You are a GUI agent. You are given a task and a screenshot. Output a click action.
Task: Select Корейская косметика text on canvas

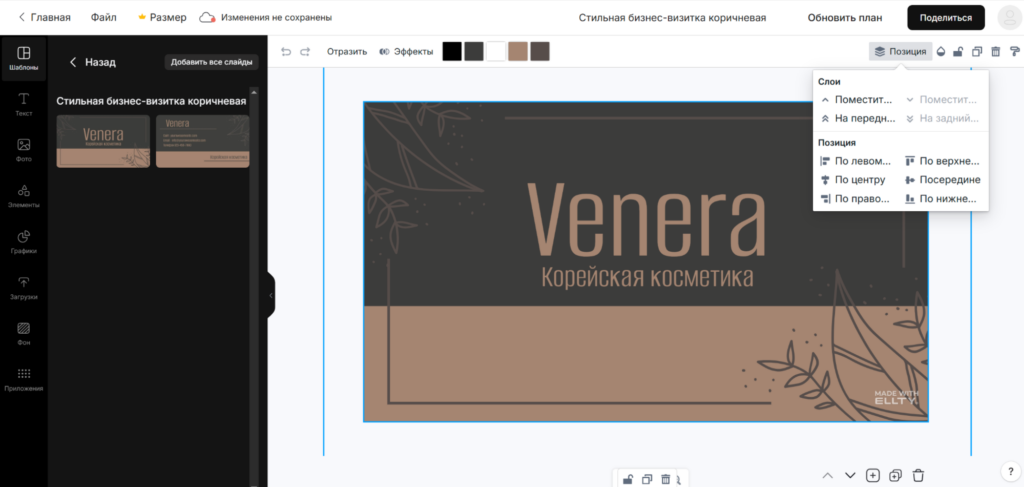(x=647, y=277)
